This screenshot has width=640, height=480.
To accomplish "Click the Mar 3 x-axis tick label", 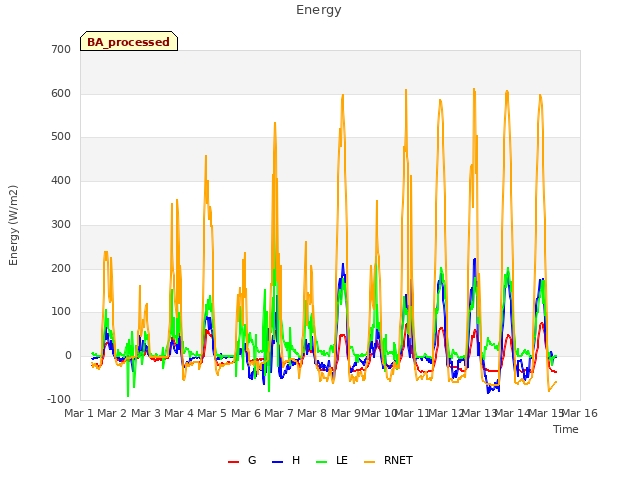I will (146, 413).
